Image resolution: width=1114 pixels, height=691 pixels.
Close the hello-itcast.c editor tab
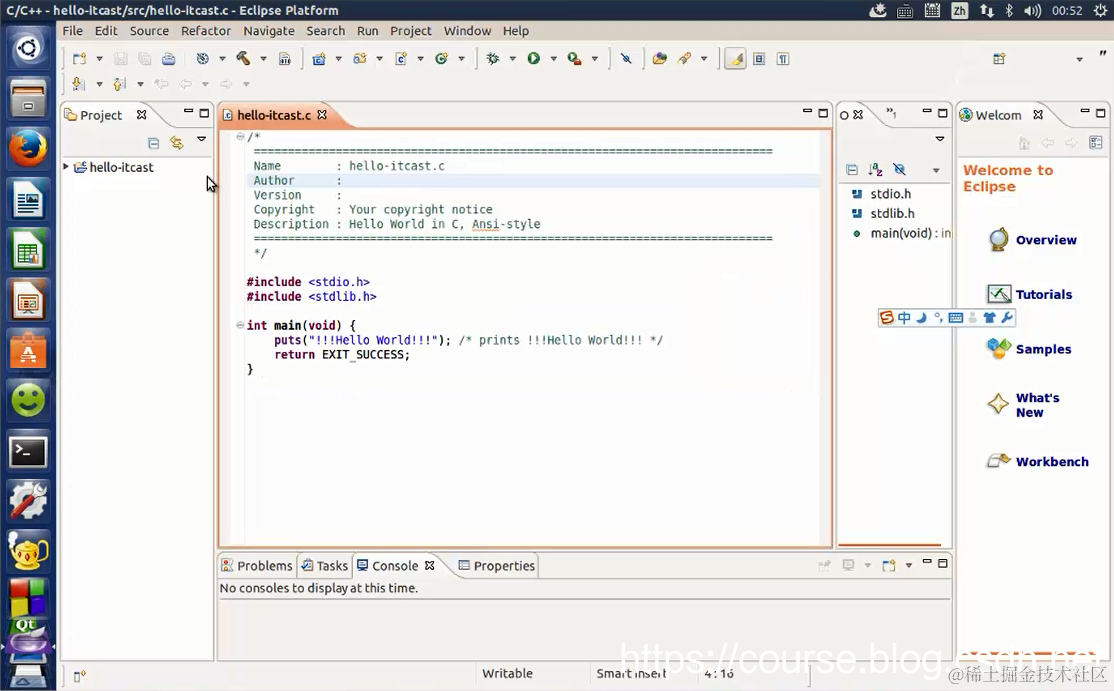[322, 114]
